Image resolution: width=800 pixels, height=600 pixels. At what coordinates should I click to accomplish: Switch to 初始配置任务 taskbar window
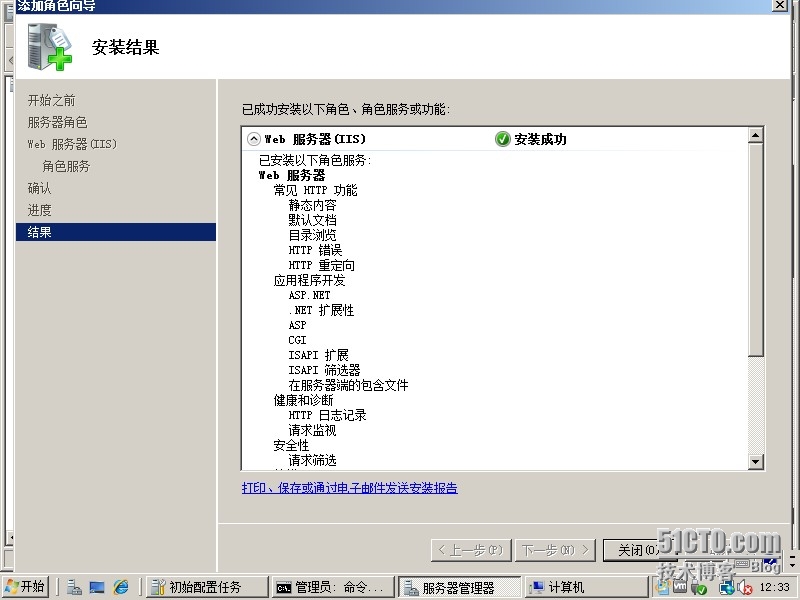point(208,587)
